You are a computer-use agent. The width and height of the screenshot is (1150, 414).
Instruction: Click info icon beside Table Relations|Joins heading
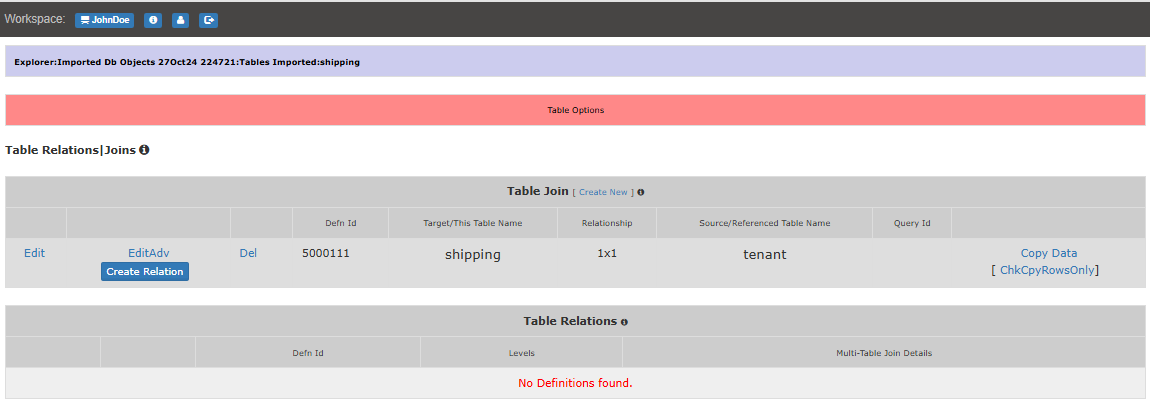[x=144, y=150]
